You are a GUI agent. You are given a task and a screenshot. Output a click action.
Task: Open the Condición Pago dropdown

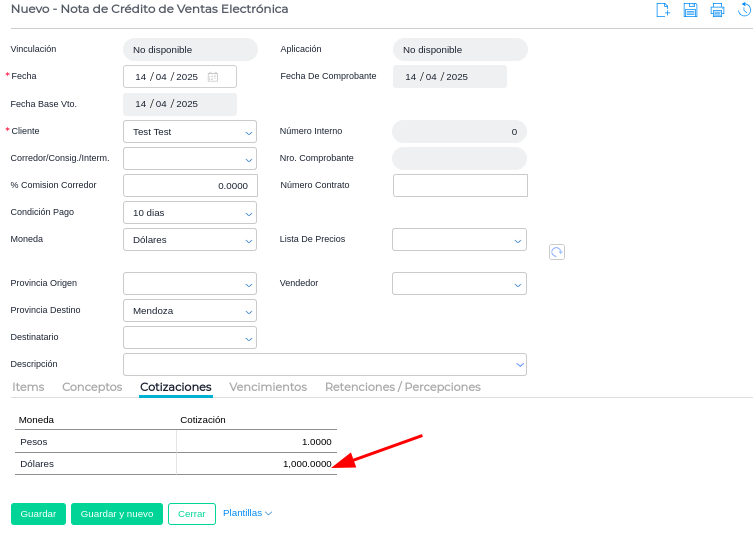(248, 213)
